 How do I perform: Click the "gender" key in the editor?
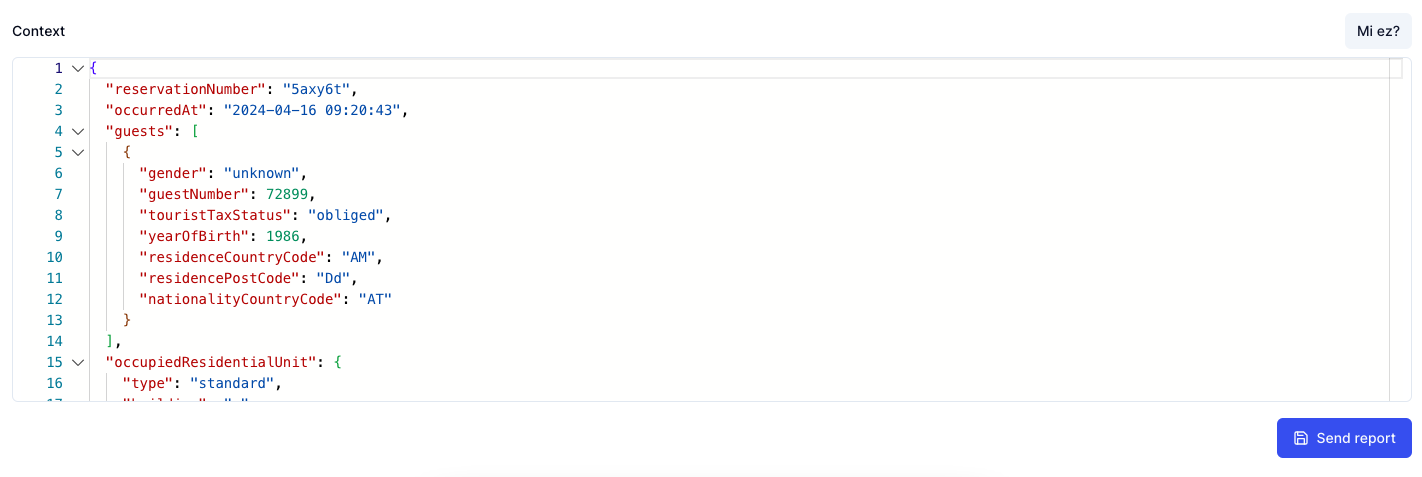point(173,173)
